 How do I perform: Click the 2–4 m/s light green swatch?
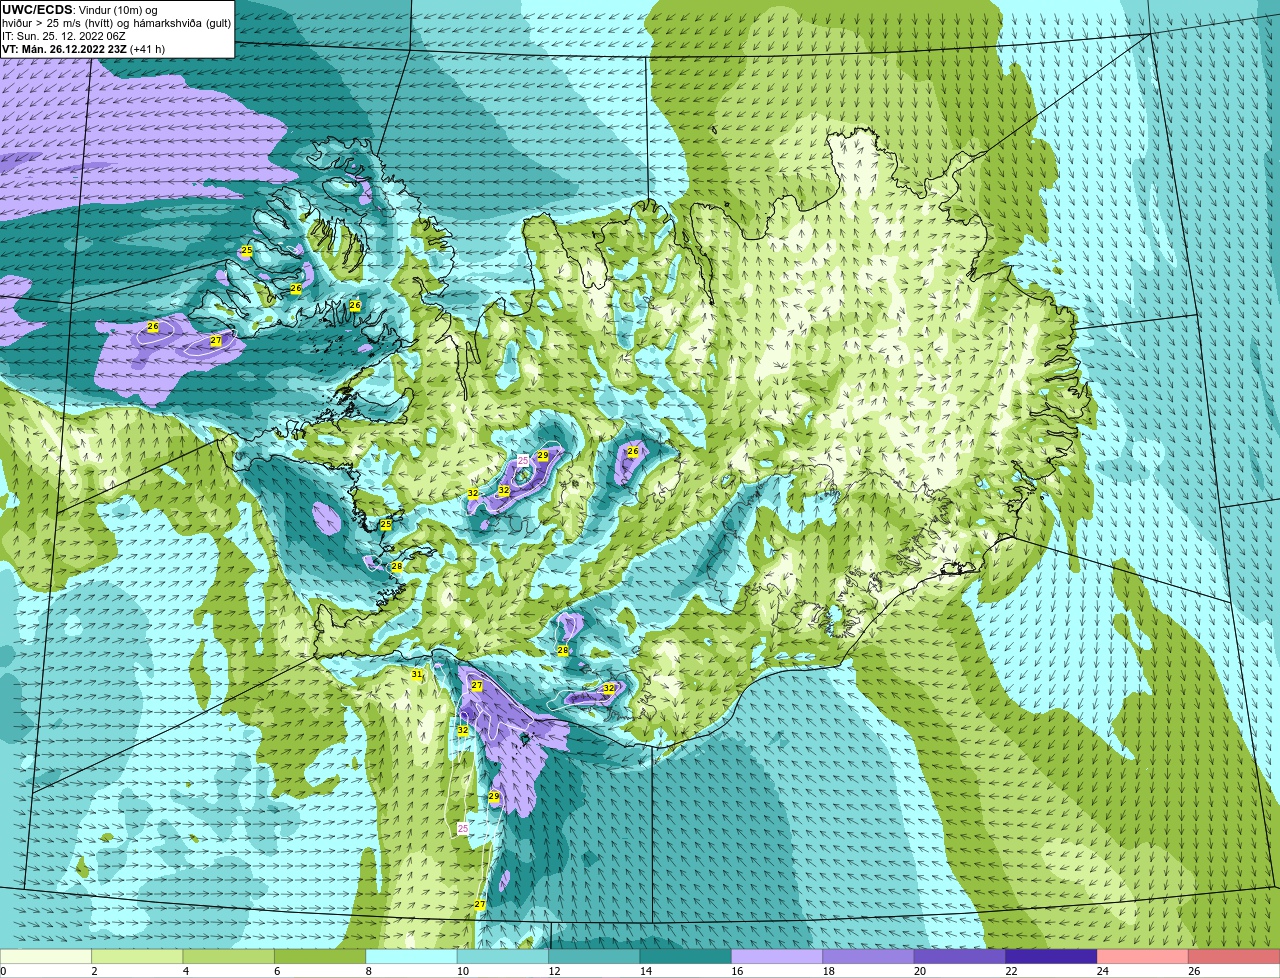pyautogui.click(x=137, y=957)
